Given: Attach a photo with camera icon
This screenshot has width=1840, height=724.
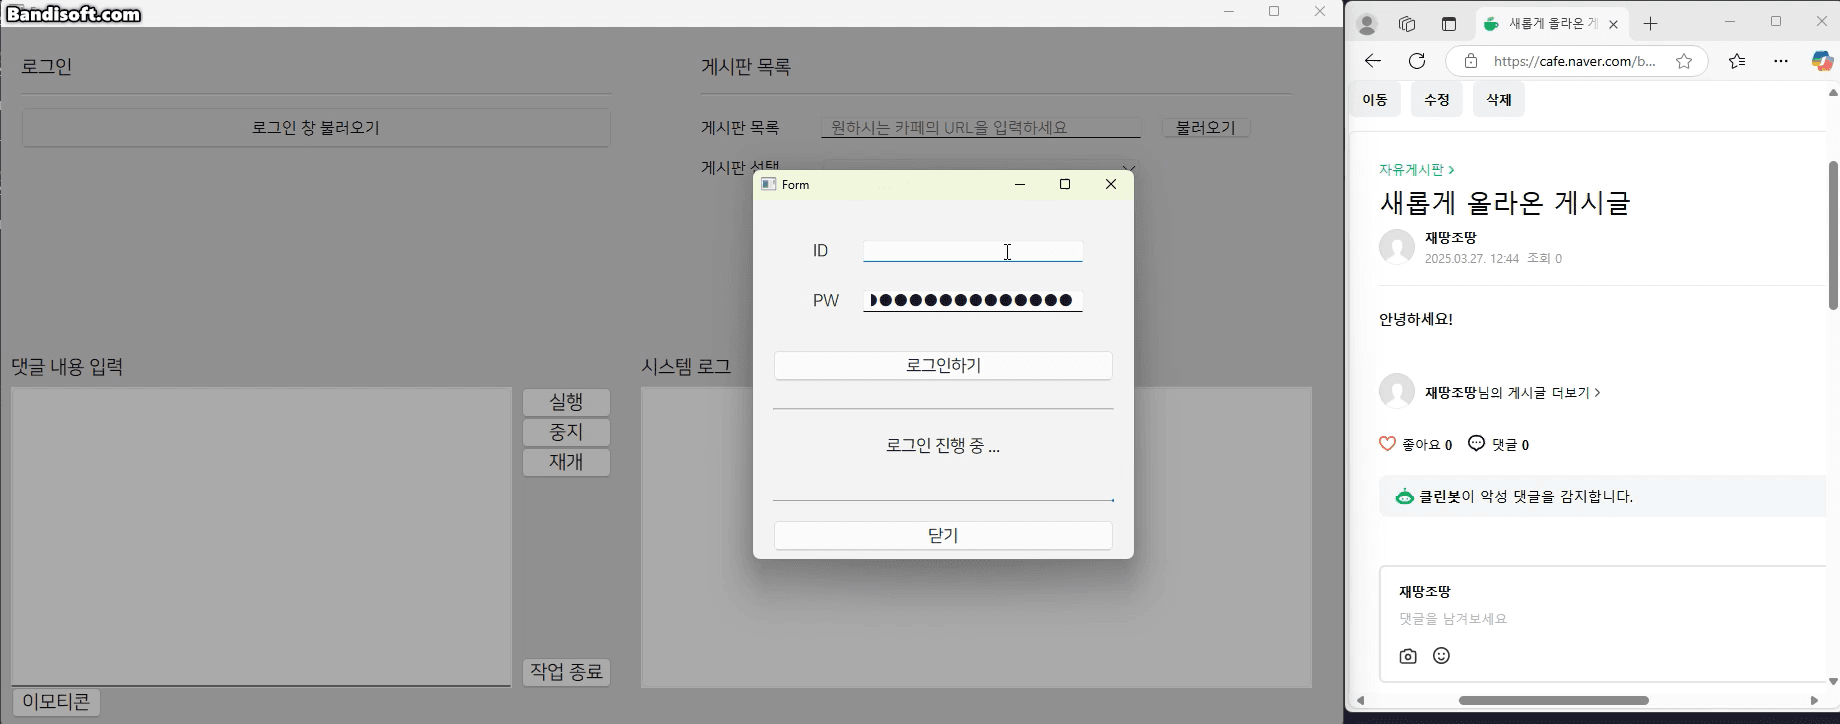Looking at the screenshot, I should pyautogui.click(x=1408, y=657).
